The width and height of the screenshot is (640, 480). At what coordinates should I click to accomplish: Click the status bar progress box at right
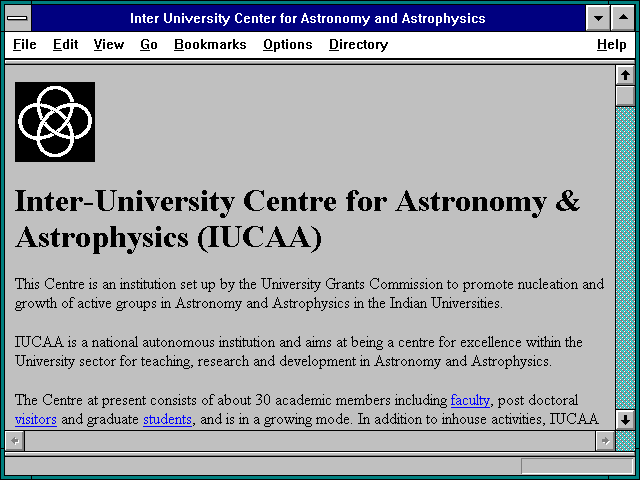[577, 466]
